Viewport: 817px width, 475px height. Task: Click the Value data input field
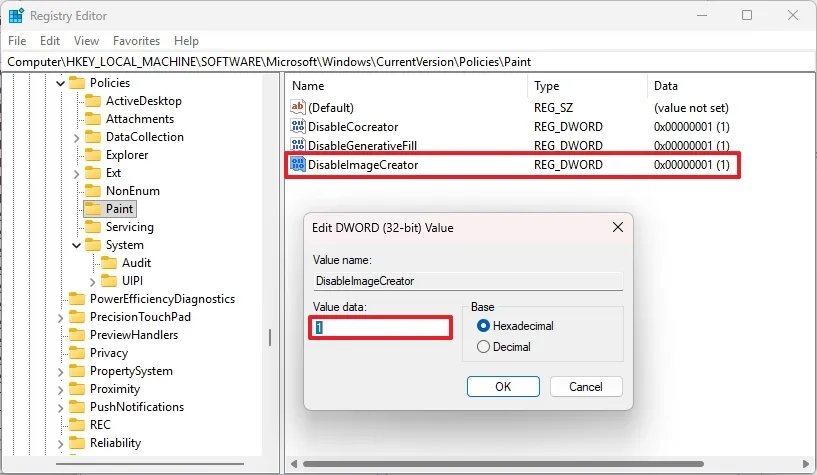point(380,328)
